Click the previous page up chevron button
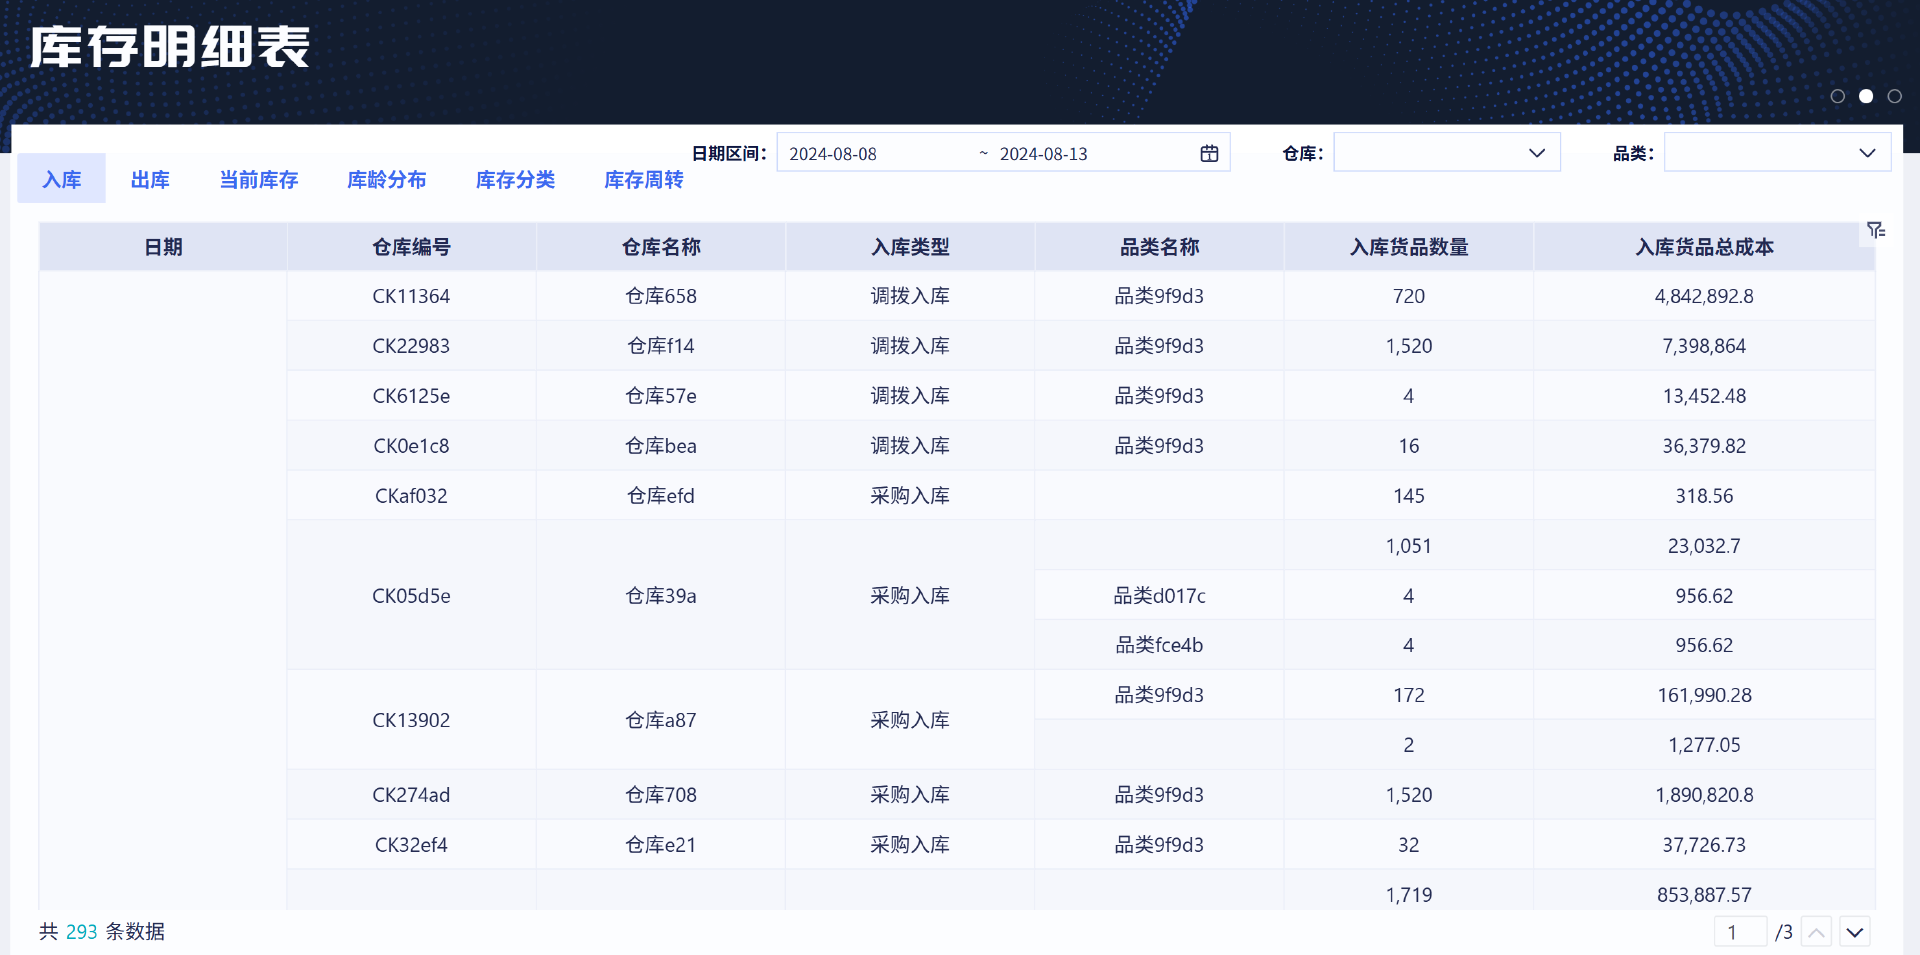Viewport: 1920px width, 955px height. [1815, 931]
